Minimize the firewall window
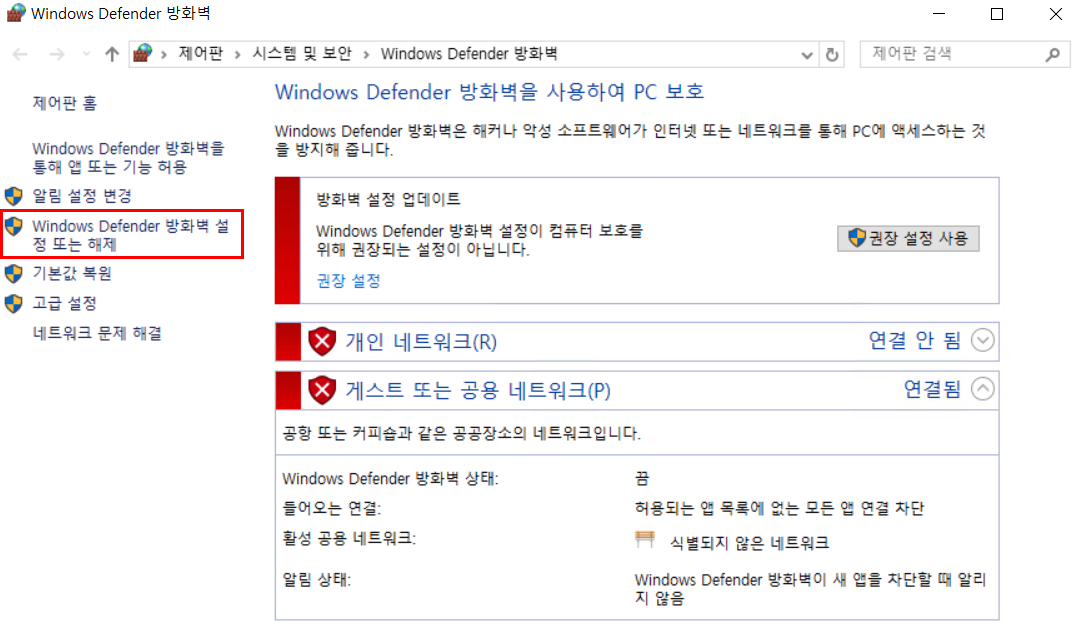This screenshot has height=644, width=1079. [939, 14]
